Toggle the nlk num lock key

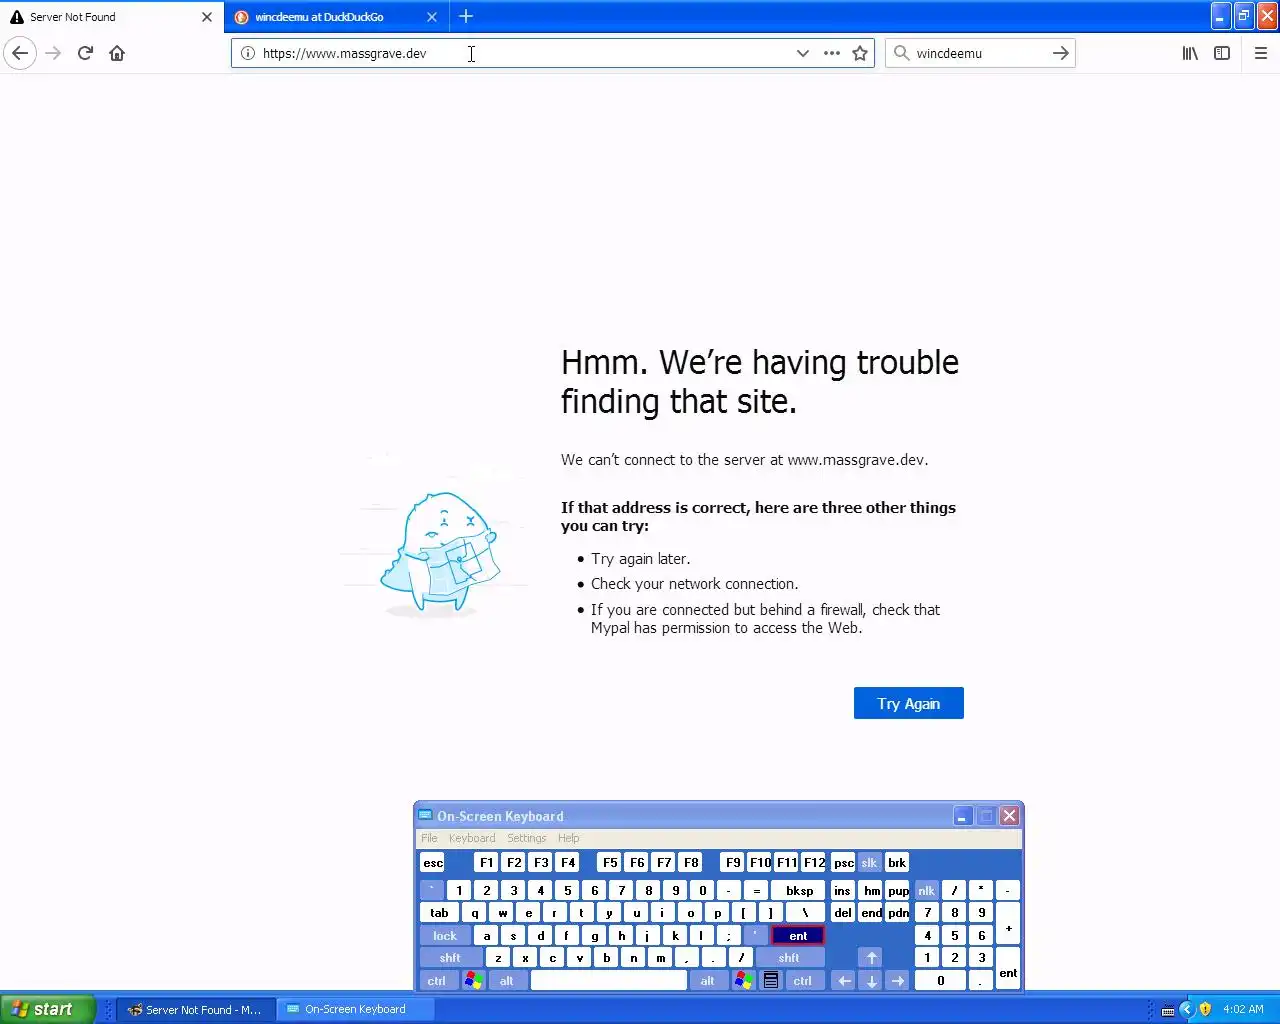click(926, 890)
